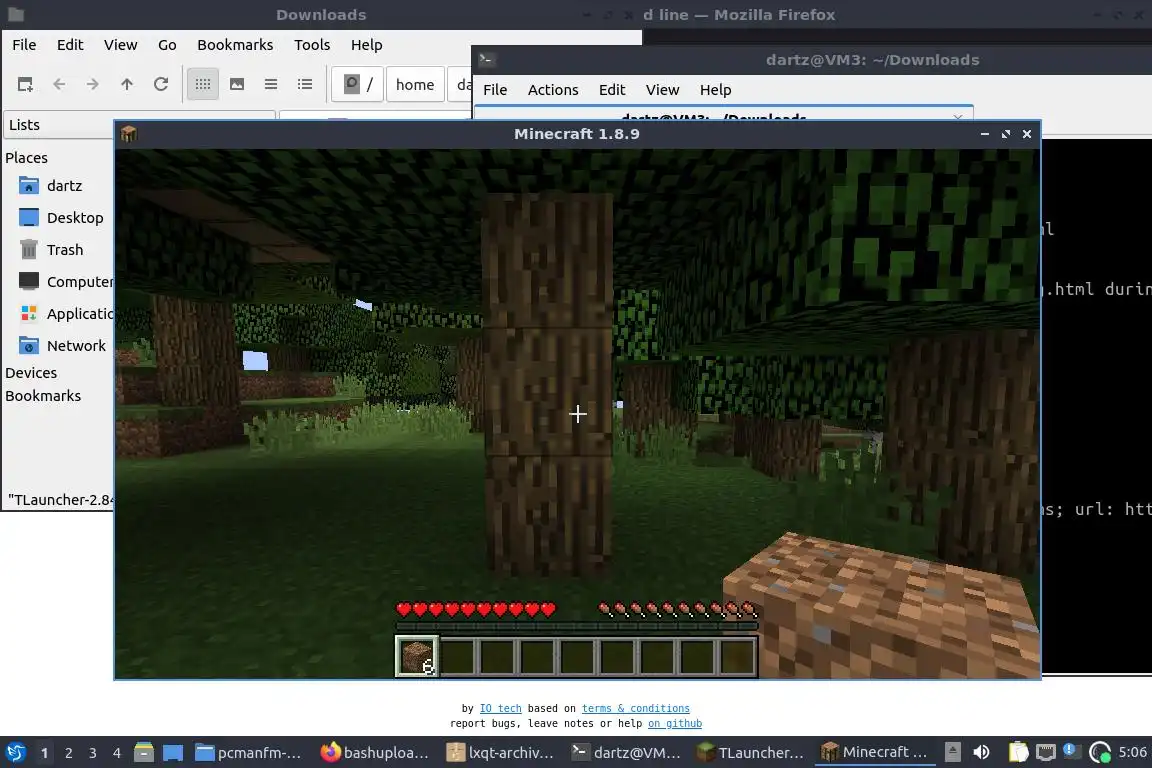Screen dimensions: 1152x768
Task: Switch to dartz@VM terminal taskbar window
Action: pos(627,753)
